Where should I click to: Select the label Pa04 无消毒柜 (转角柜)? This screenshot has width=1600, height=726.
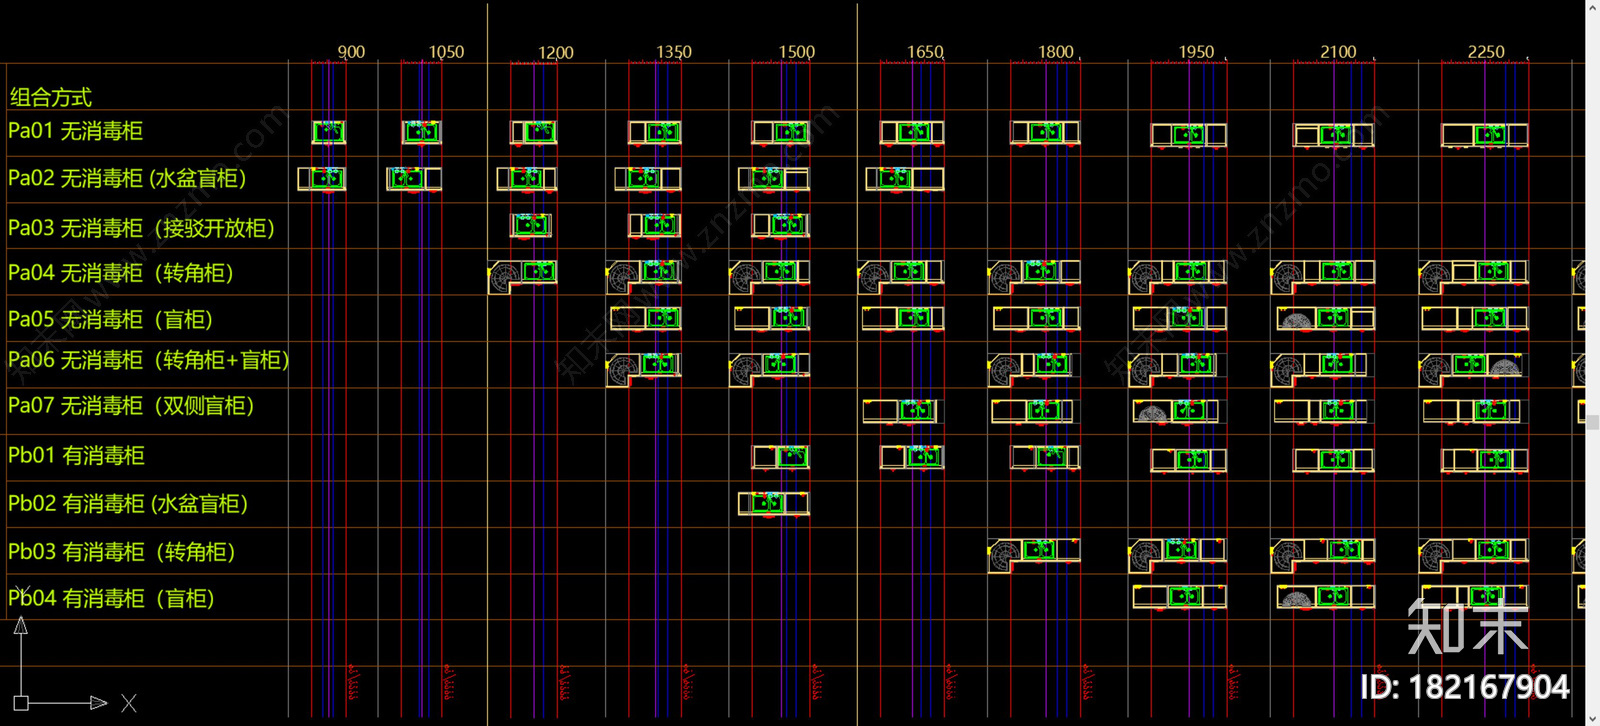pyautogui.click(x=120, y=273)
